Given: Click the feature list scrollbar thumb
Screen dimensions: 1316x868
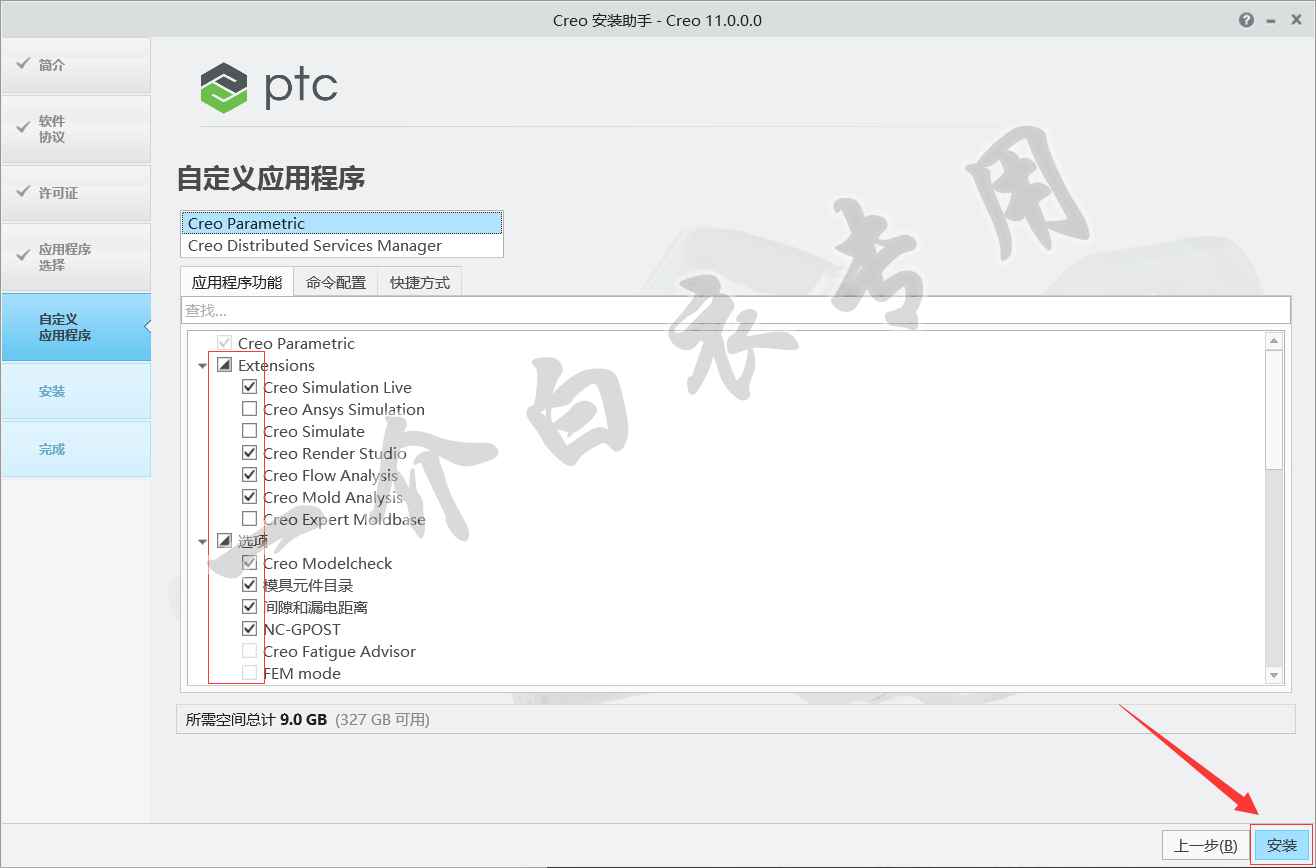Looking at the screenshot, I should tap(1274, 409).
